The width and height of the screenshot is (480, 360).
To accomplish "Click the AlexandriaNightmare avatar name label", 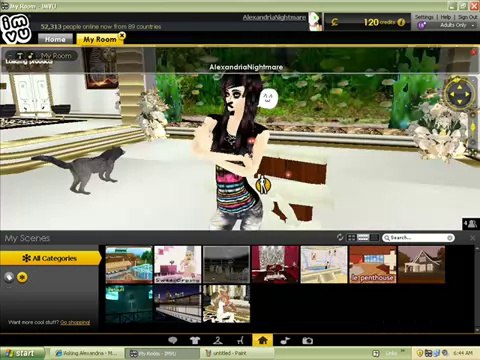I will tap(246, 67).
